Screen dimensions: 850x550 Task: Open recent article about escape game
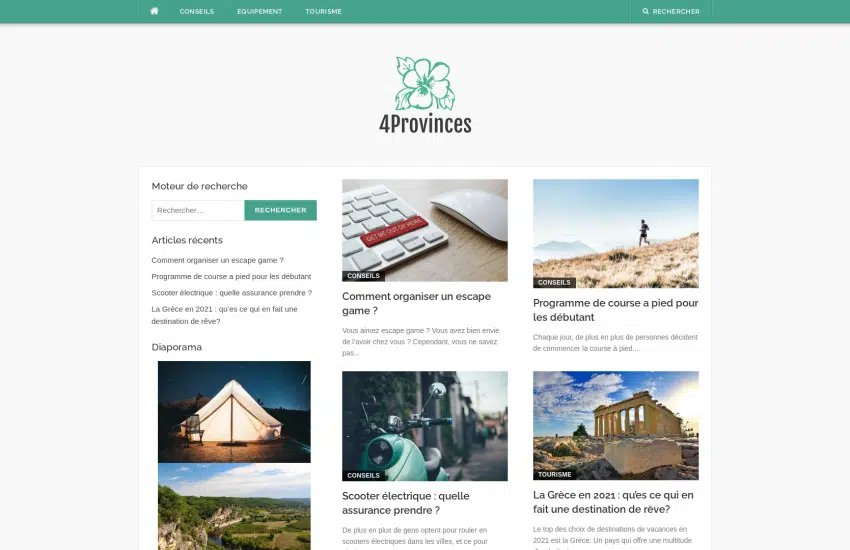pos(217,260)
